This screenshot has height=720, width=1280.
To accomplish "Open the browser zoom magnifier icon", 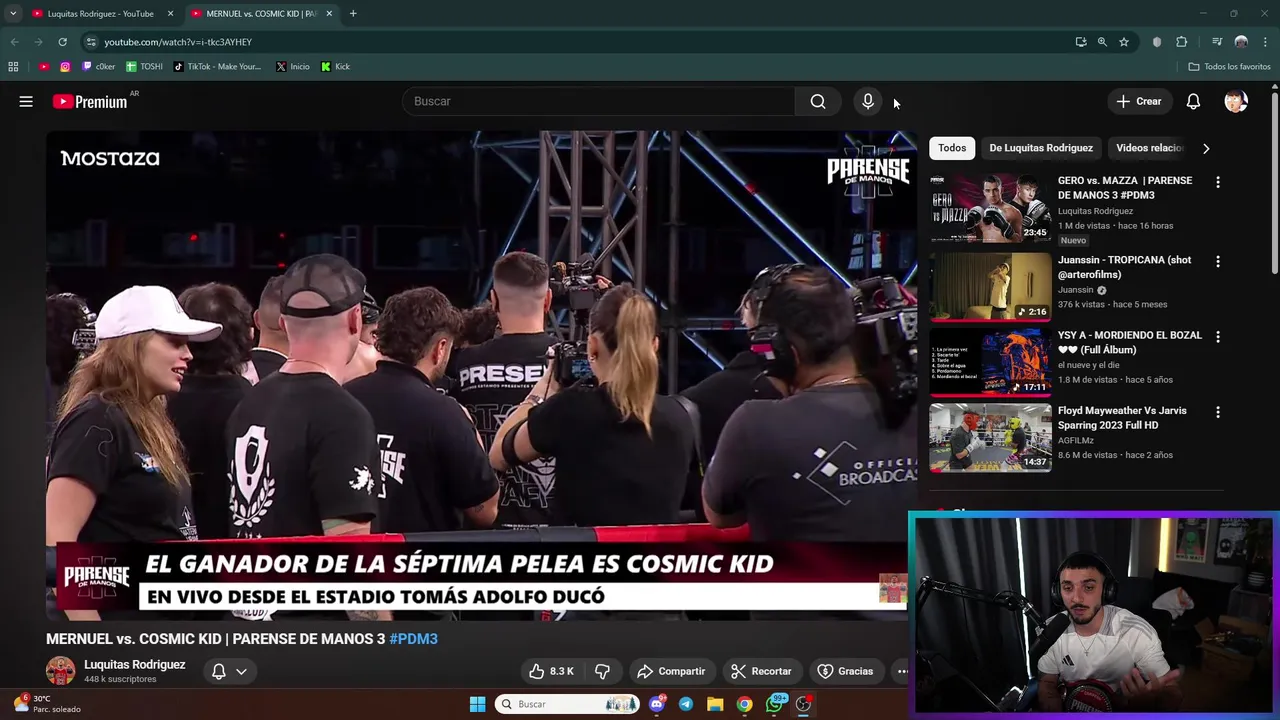I will [1102, 42].
